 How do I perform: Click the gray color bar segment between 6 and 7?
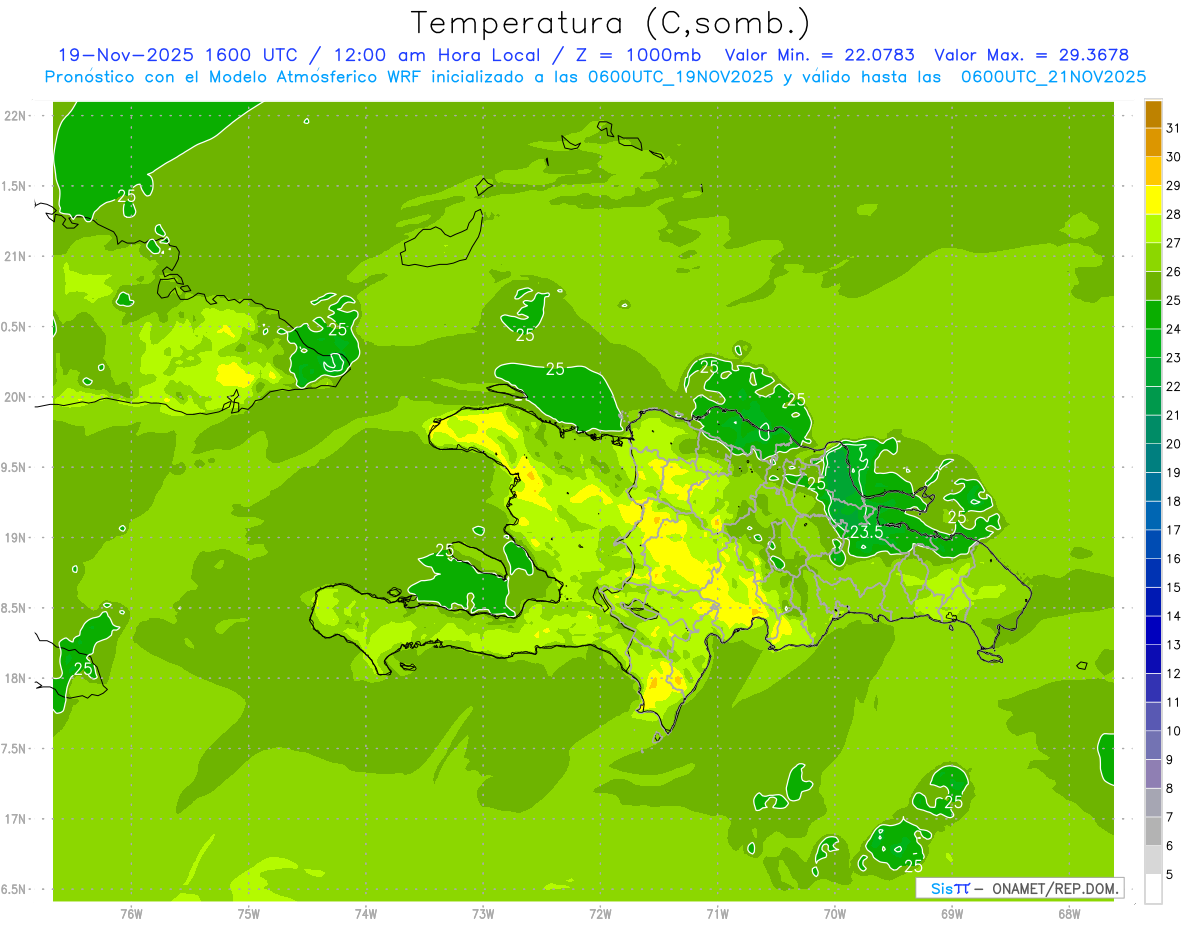click(x=1153, y=831)
